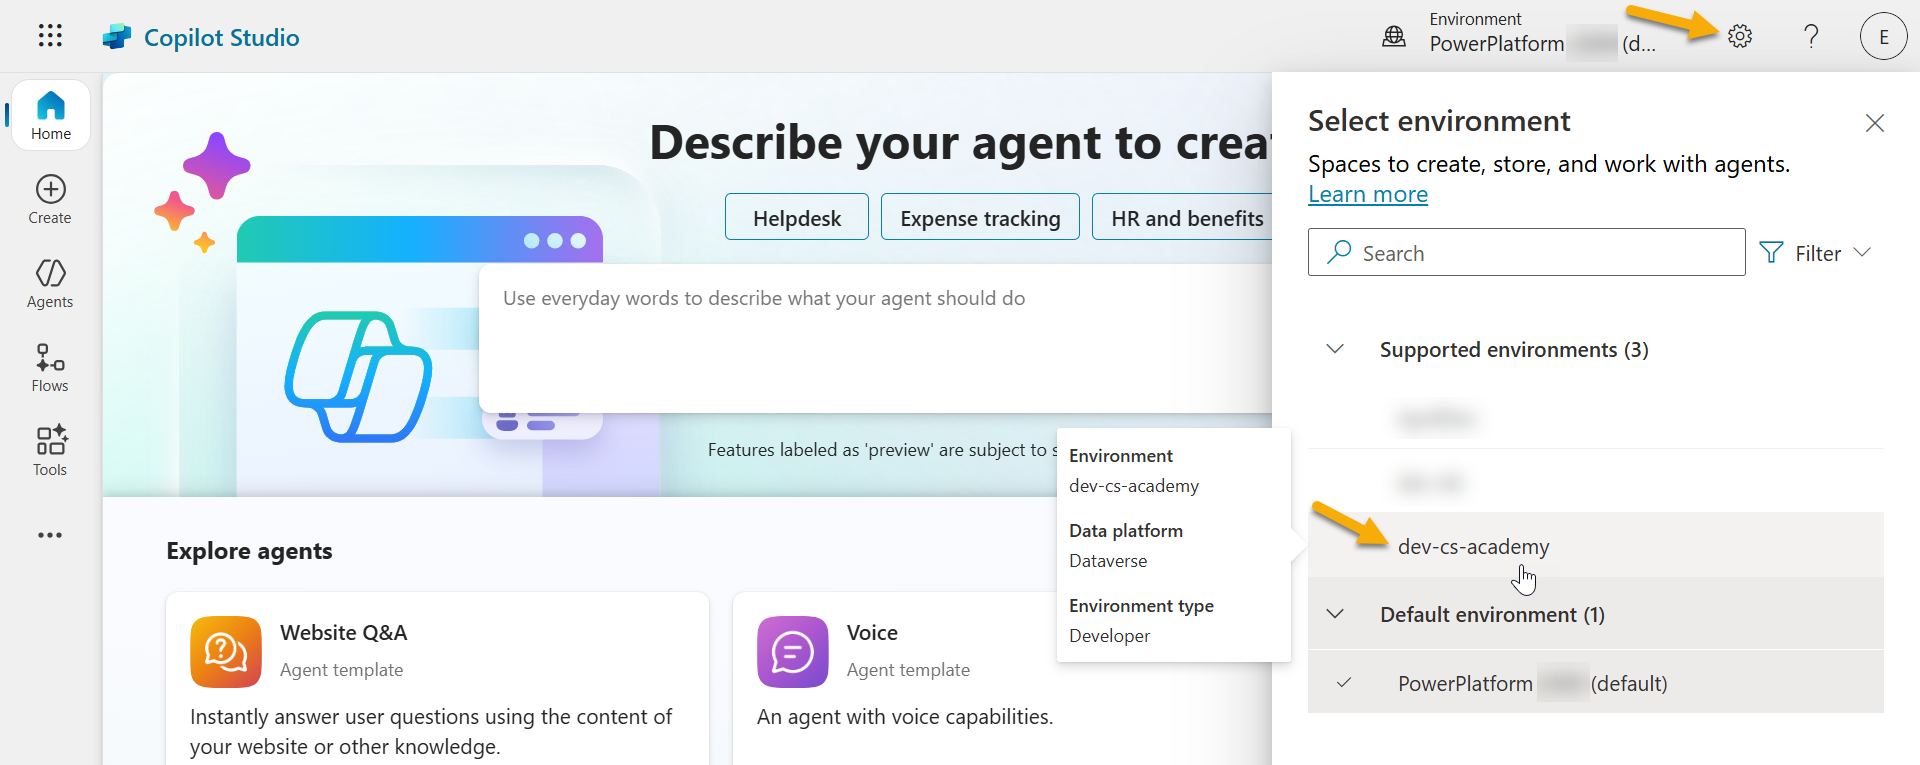Show more navigation options ellipsis
Screen dimensions: 1920x765
click(x=50, y=535)
